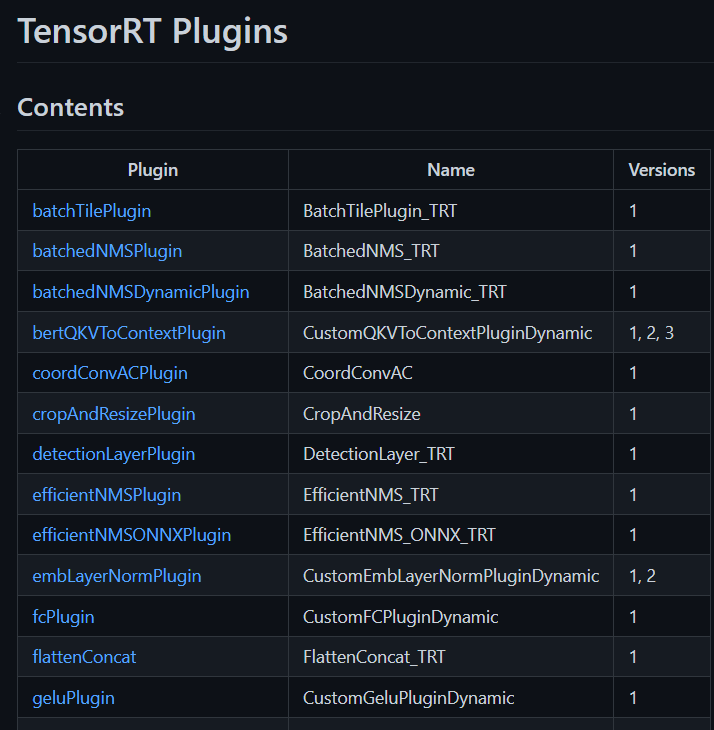The image size is (714, 730).
Task: Open the efficientNMSPlugin link
Action: click(107, 495)
